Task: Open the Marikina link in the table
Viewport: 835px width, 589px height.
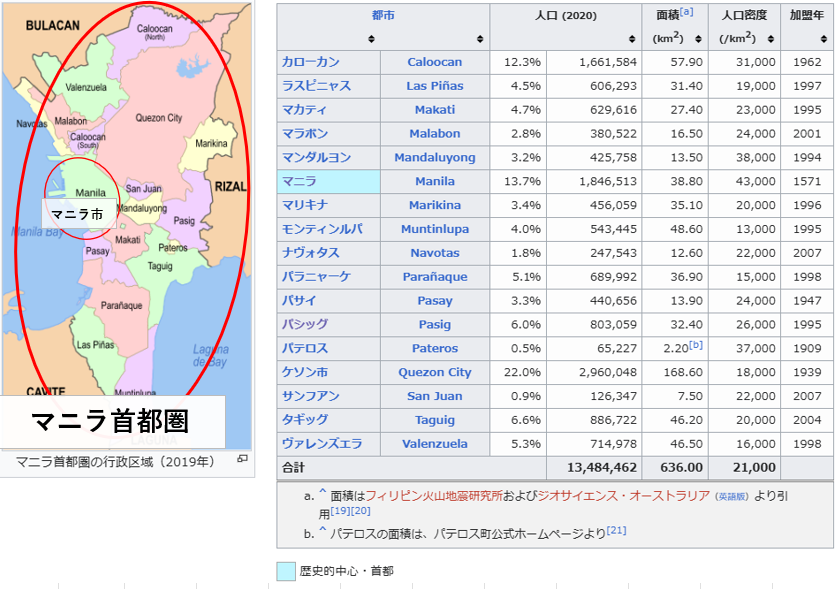Action: [435, 205]
